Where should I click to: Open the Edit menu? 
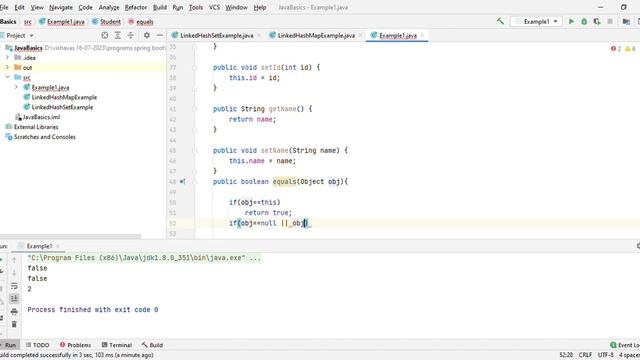[x=19, y=7]
